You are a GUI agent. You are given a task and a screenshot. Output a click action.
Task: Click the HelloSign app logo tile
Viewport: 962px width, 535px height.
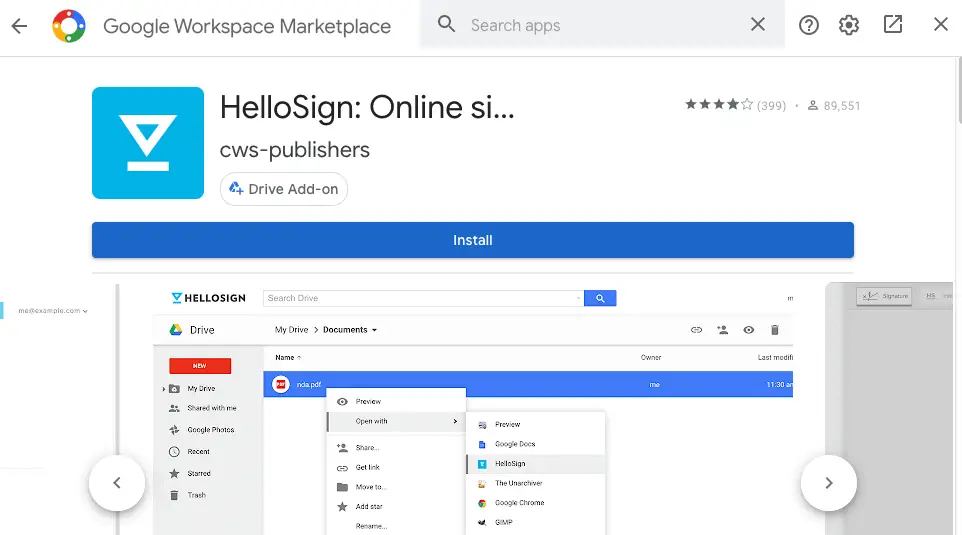(148, 143)
